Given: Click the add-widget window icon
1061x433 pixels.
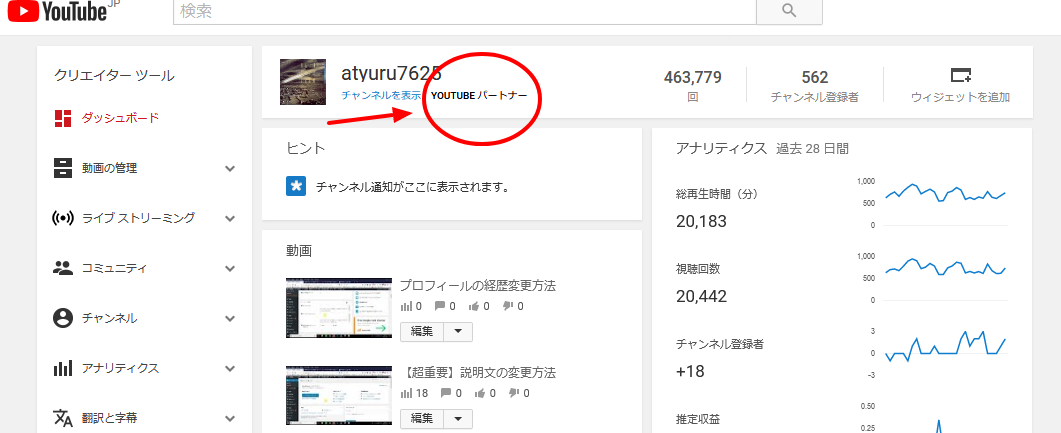Looking at the screenshot, I should pyautogui.click(x=961, y=74).
